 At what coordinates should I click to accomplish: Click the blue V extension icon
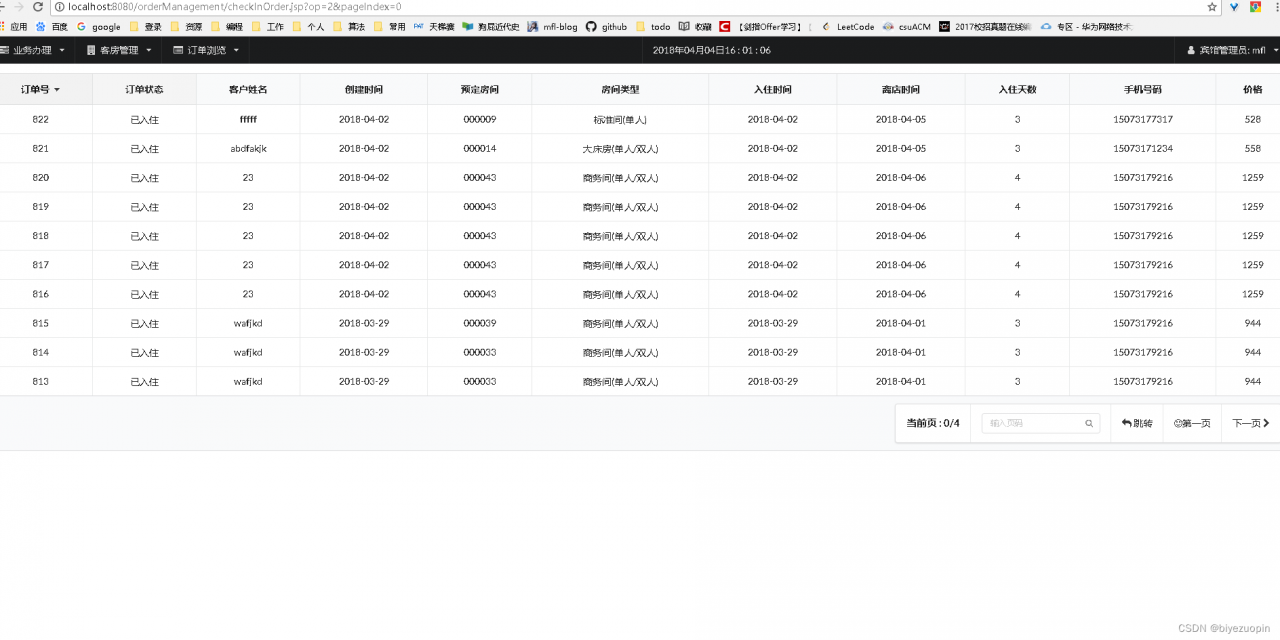tap(1234, 7)
